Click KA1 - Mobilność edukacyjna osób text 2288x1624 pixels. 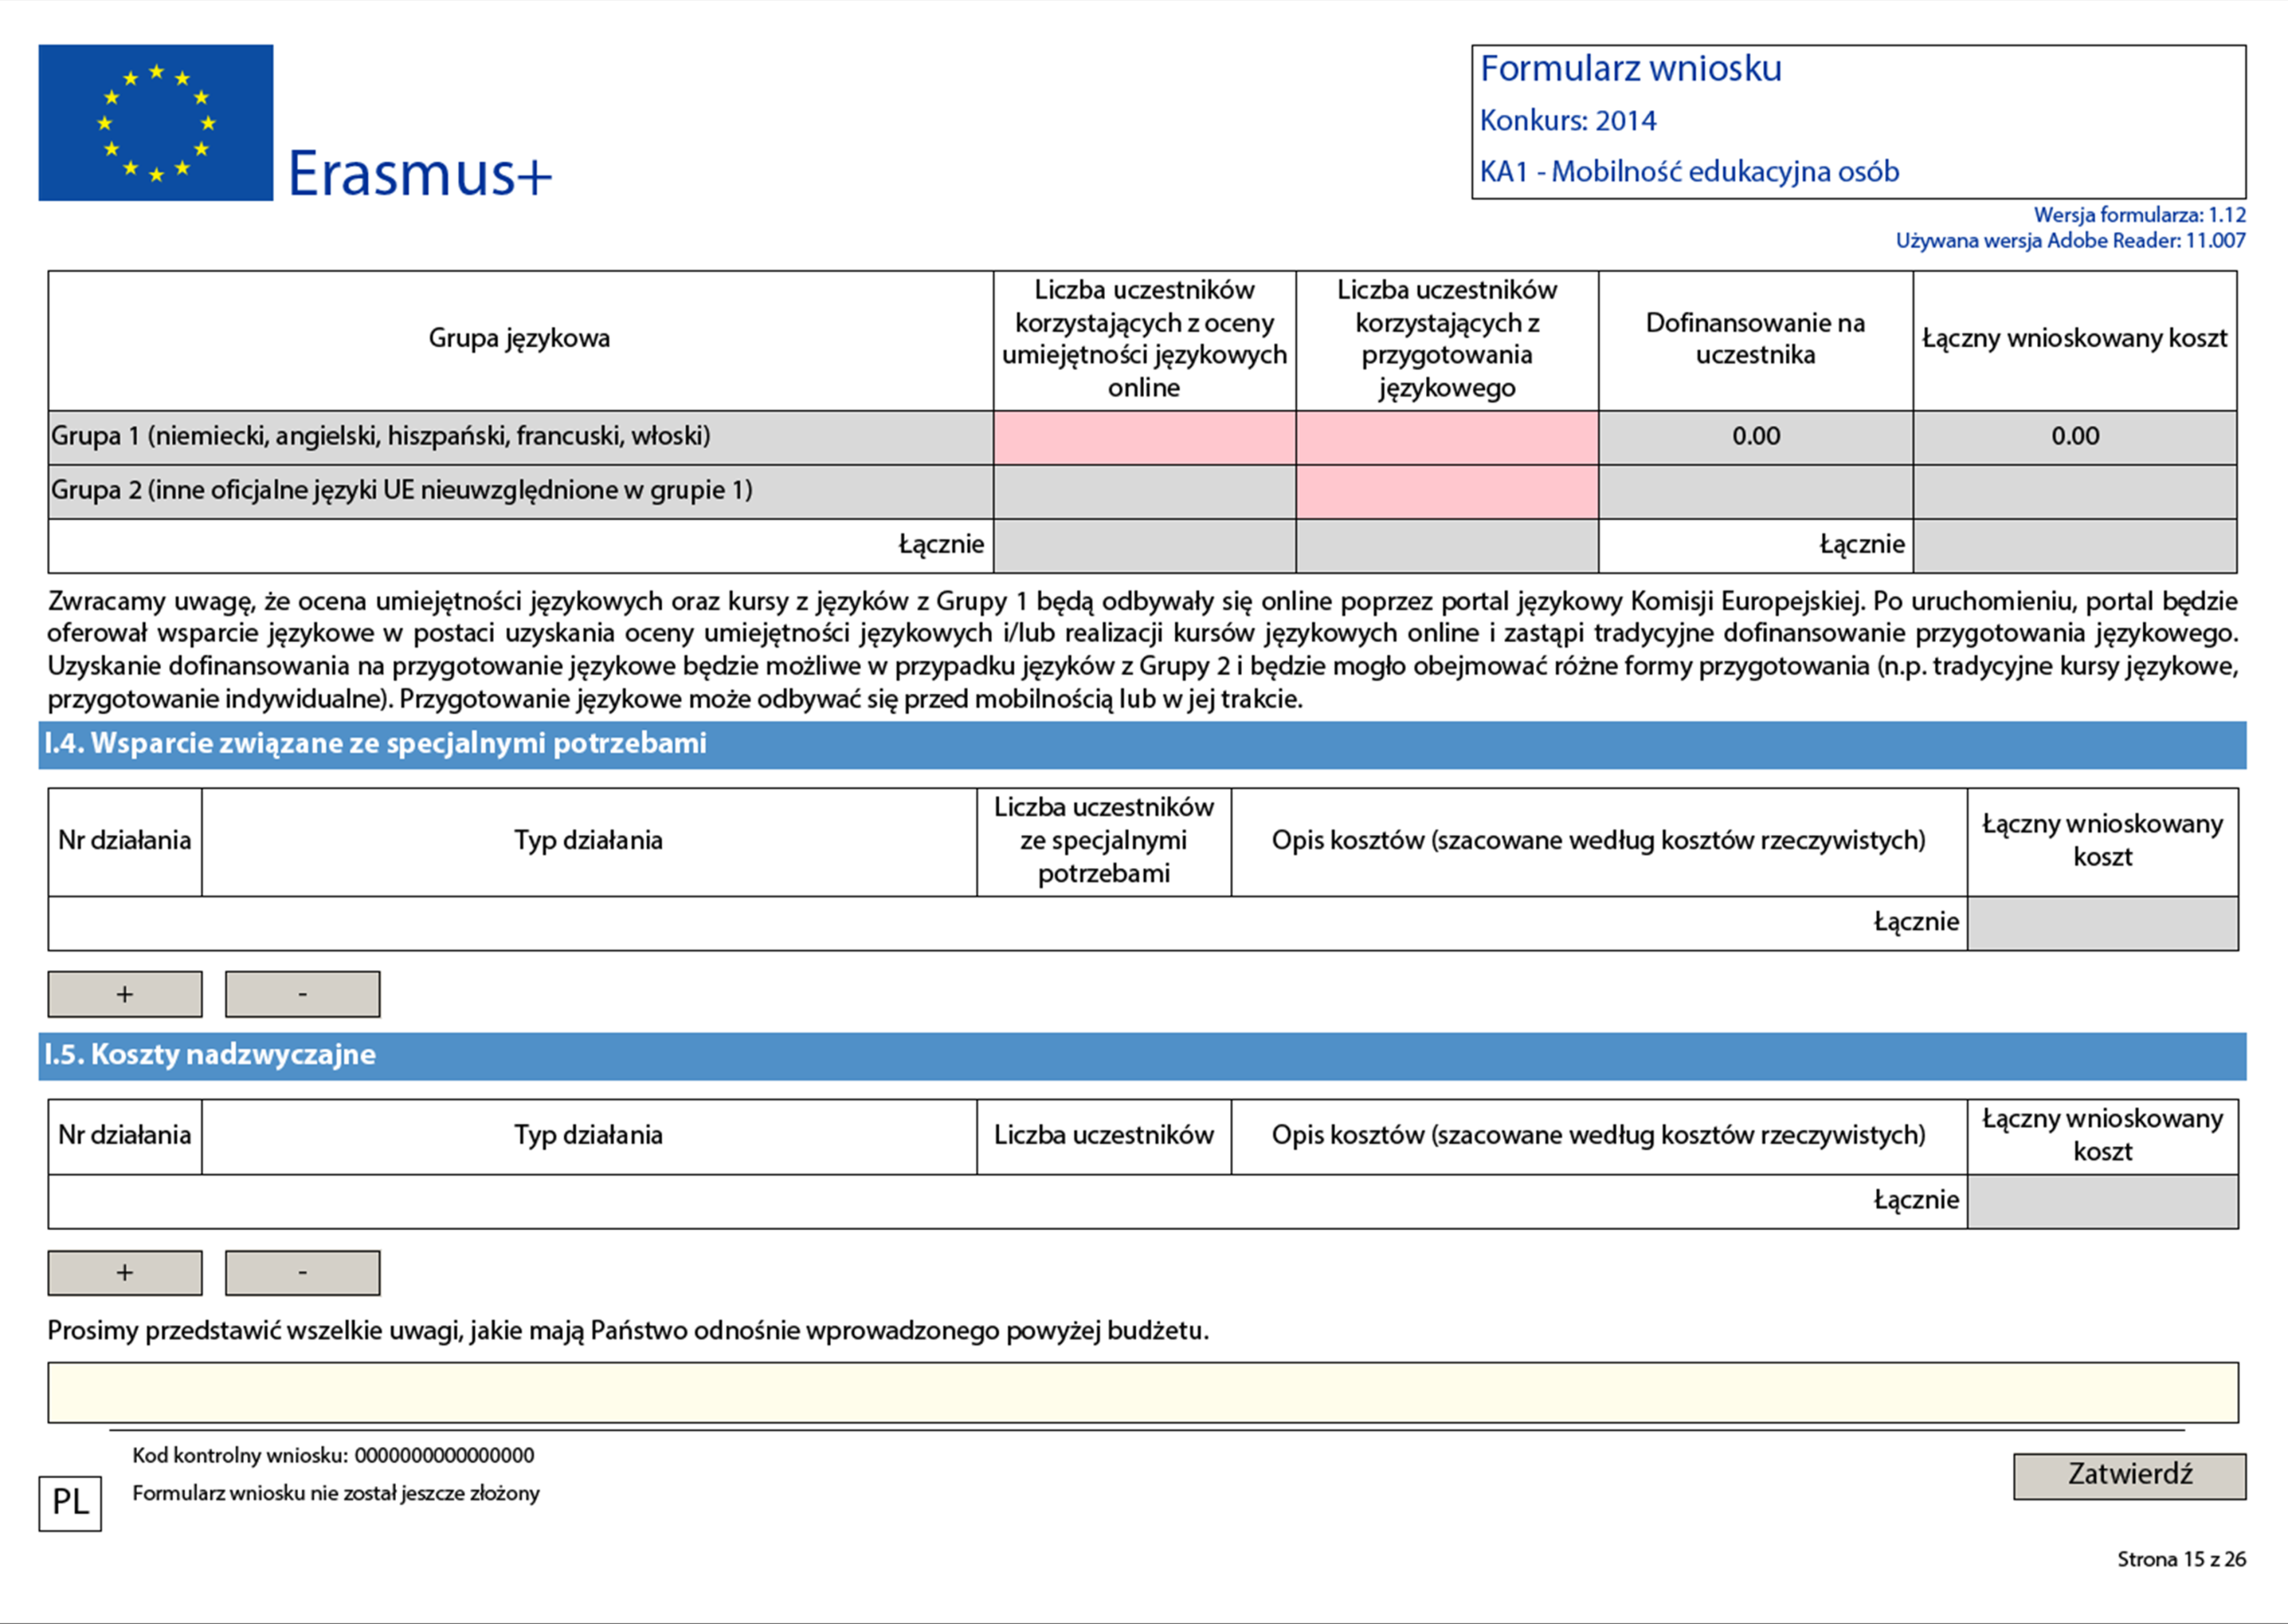pyautogui.click(x=1689, y=172)
